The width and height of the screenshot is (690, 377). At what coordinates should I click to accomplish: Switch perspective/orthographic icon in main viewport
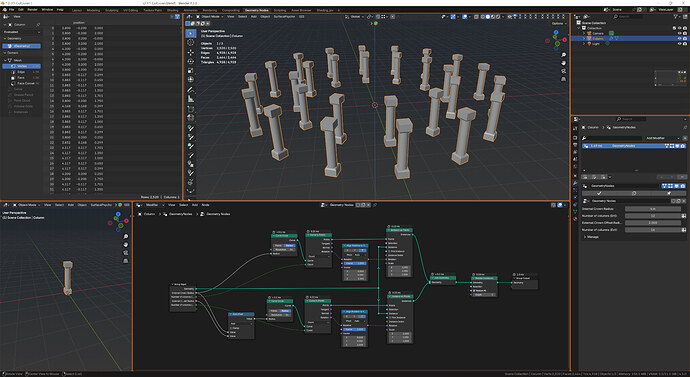[x=563, y=79]
